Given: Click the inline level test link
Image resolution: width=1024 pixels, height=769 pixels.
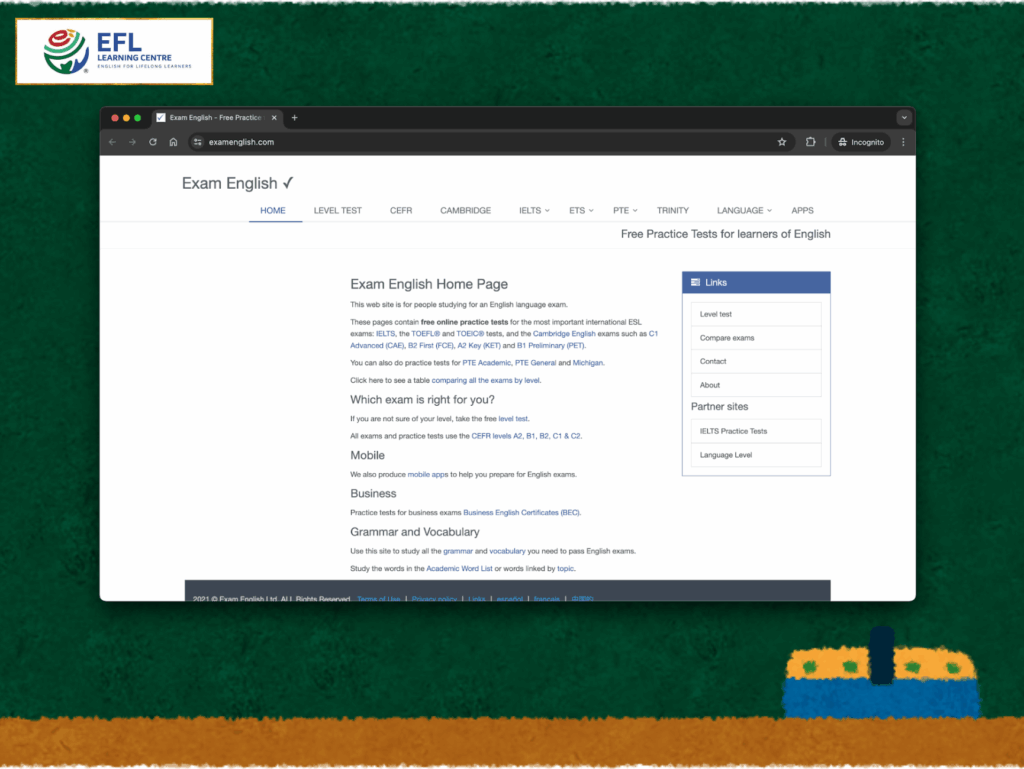Looking at the screenshot, I should [x=513, y=418].
